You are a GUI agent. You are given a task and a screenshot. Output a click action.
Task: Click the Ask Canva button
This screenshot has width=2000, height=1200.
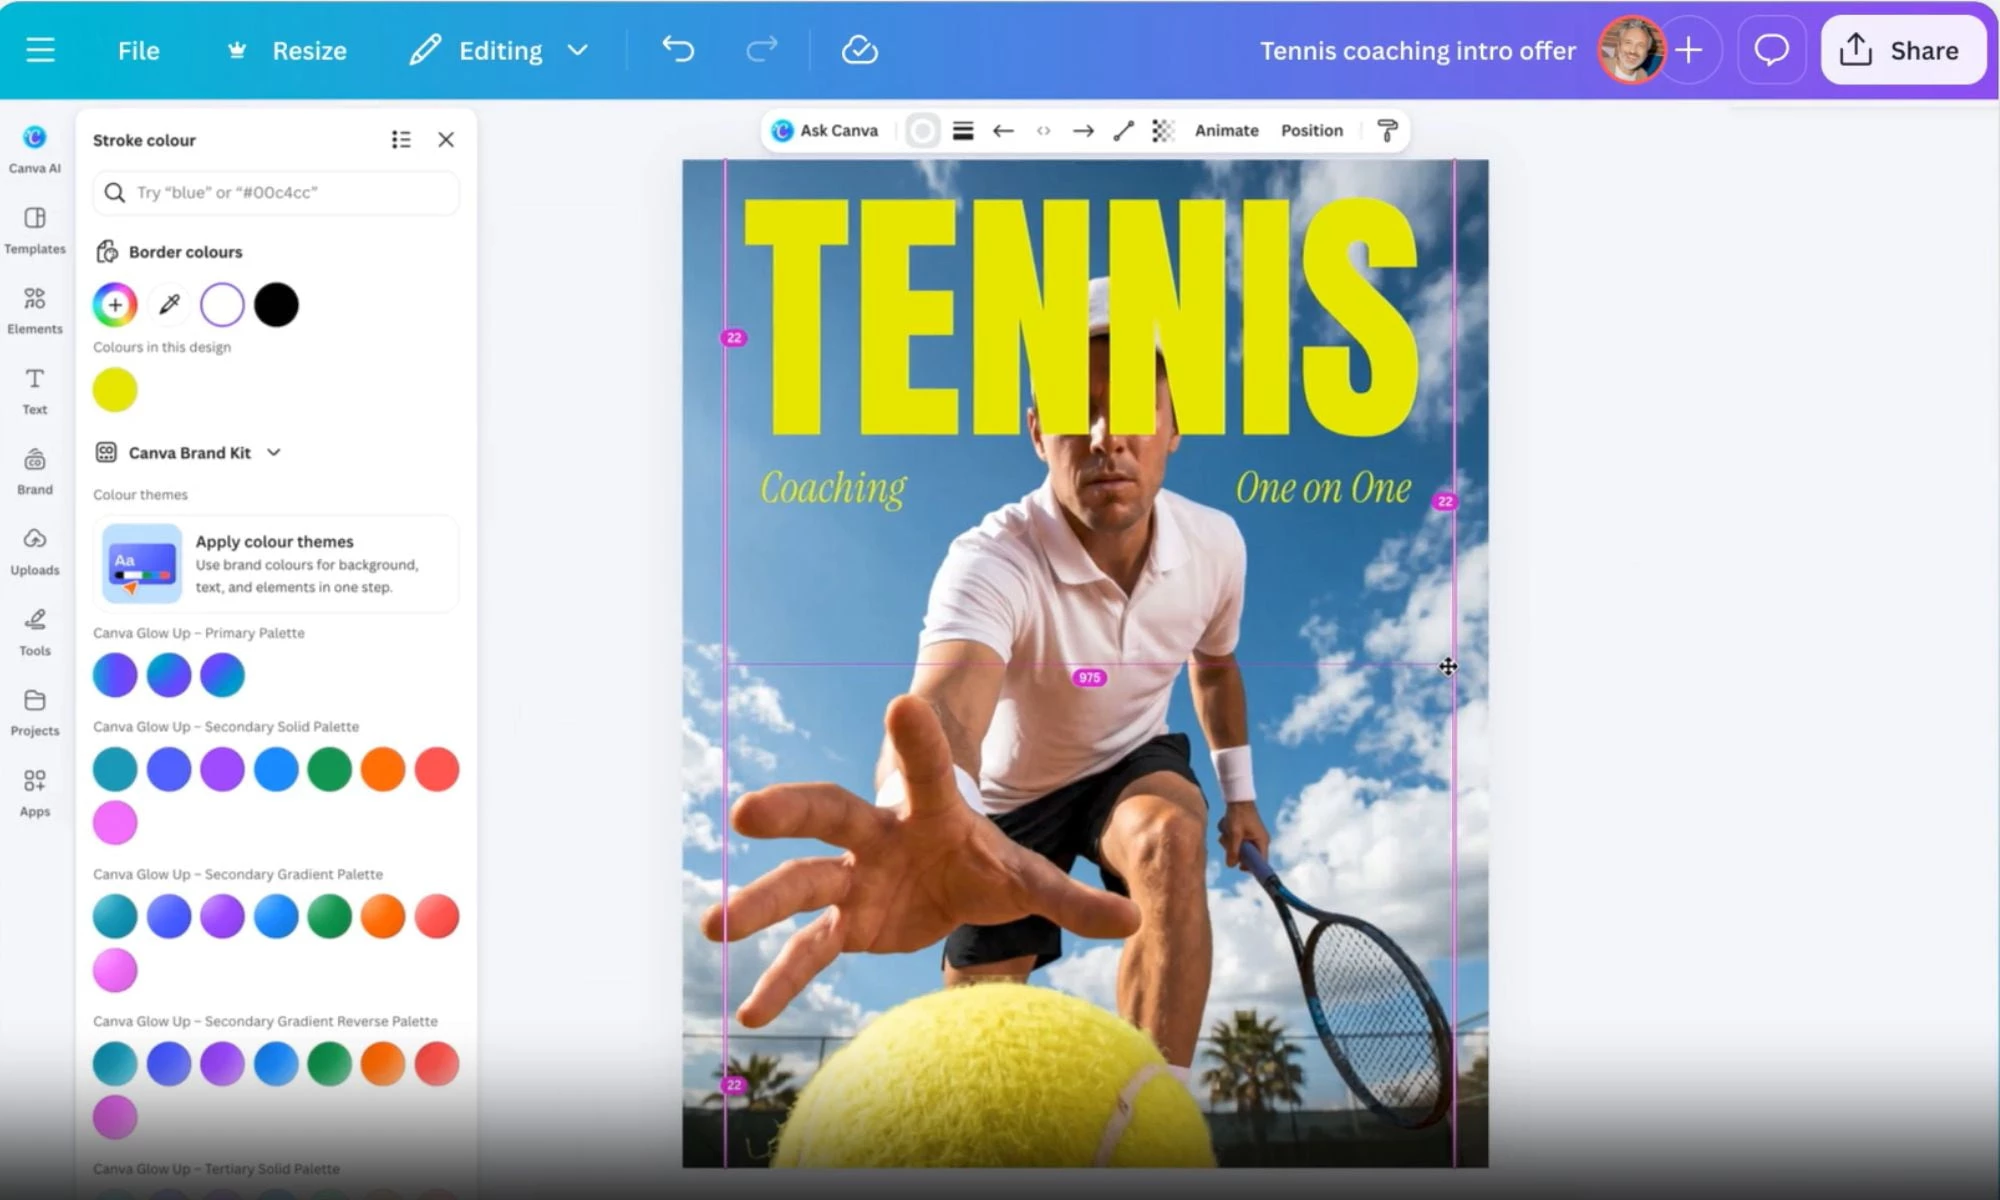click(825, 130)
